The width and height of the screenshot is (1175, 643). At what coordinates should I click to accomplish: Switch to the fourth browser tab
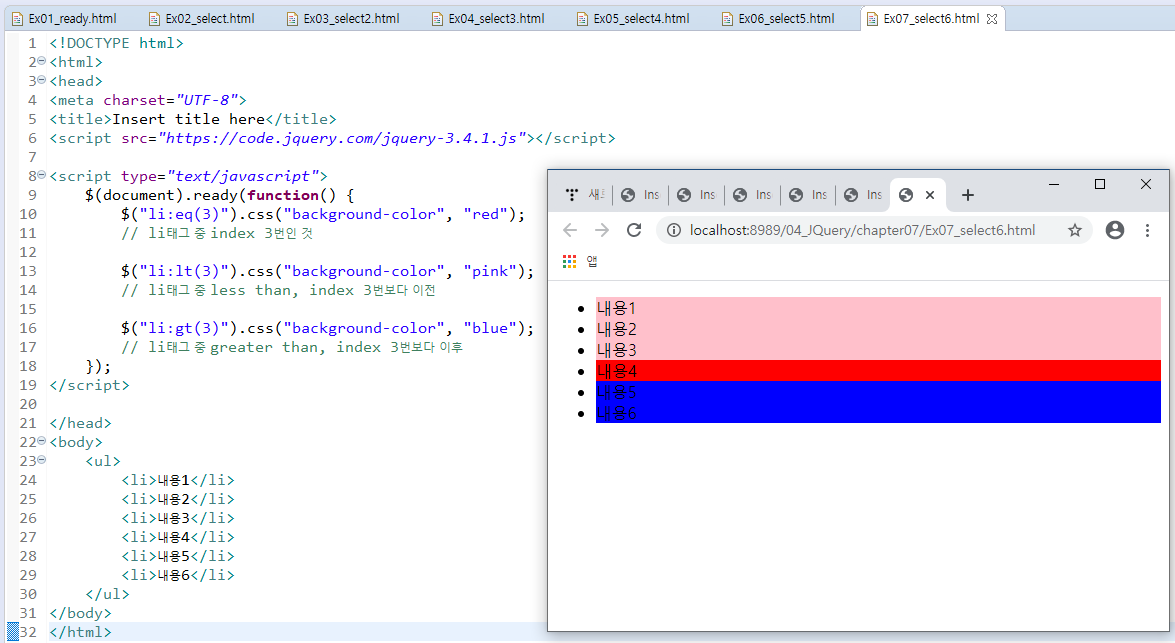pos(752,195)
